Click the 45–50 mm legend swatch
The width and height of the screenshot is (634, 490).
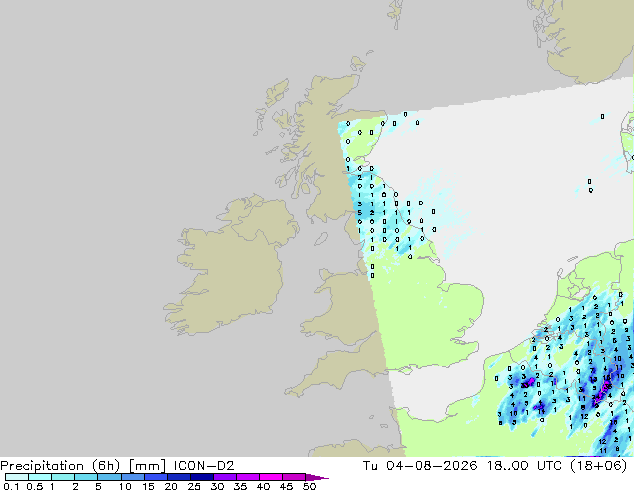[x=294, y=477]
